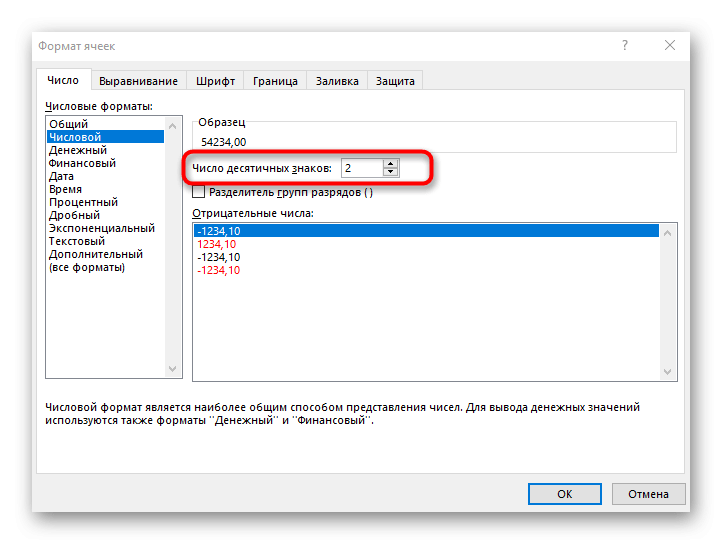Select Процентный format

point(105,202)
